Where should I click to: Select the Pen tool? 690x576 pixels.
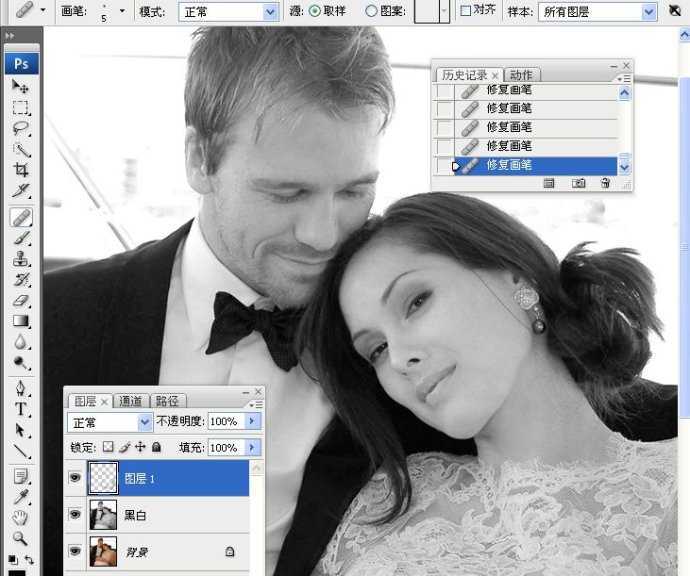tap(20, 389)
